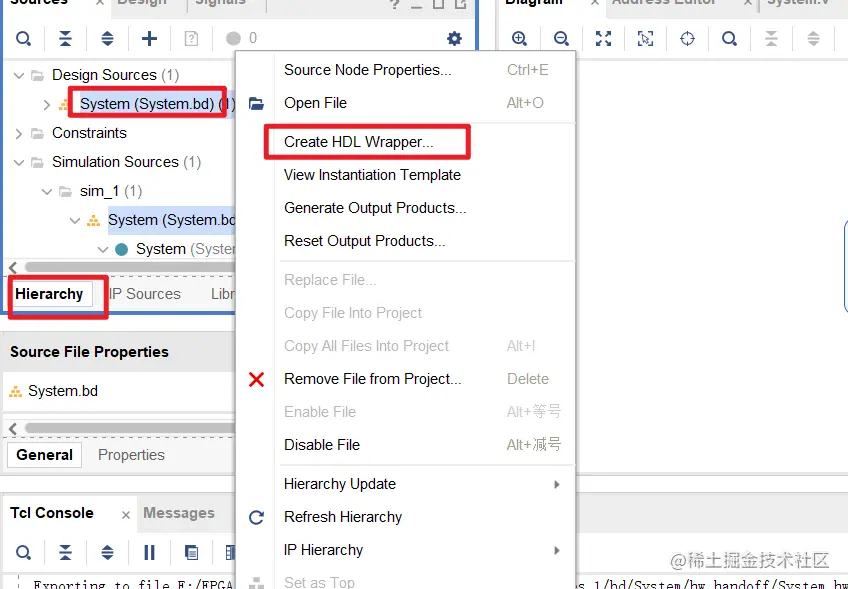This screenshot has width=848, height=589.
Task: Select Design Sources tree row
Action: point(115,75)
